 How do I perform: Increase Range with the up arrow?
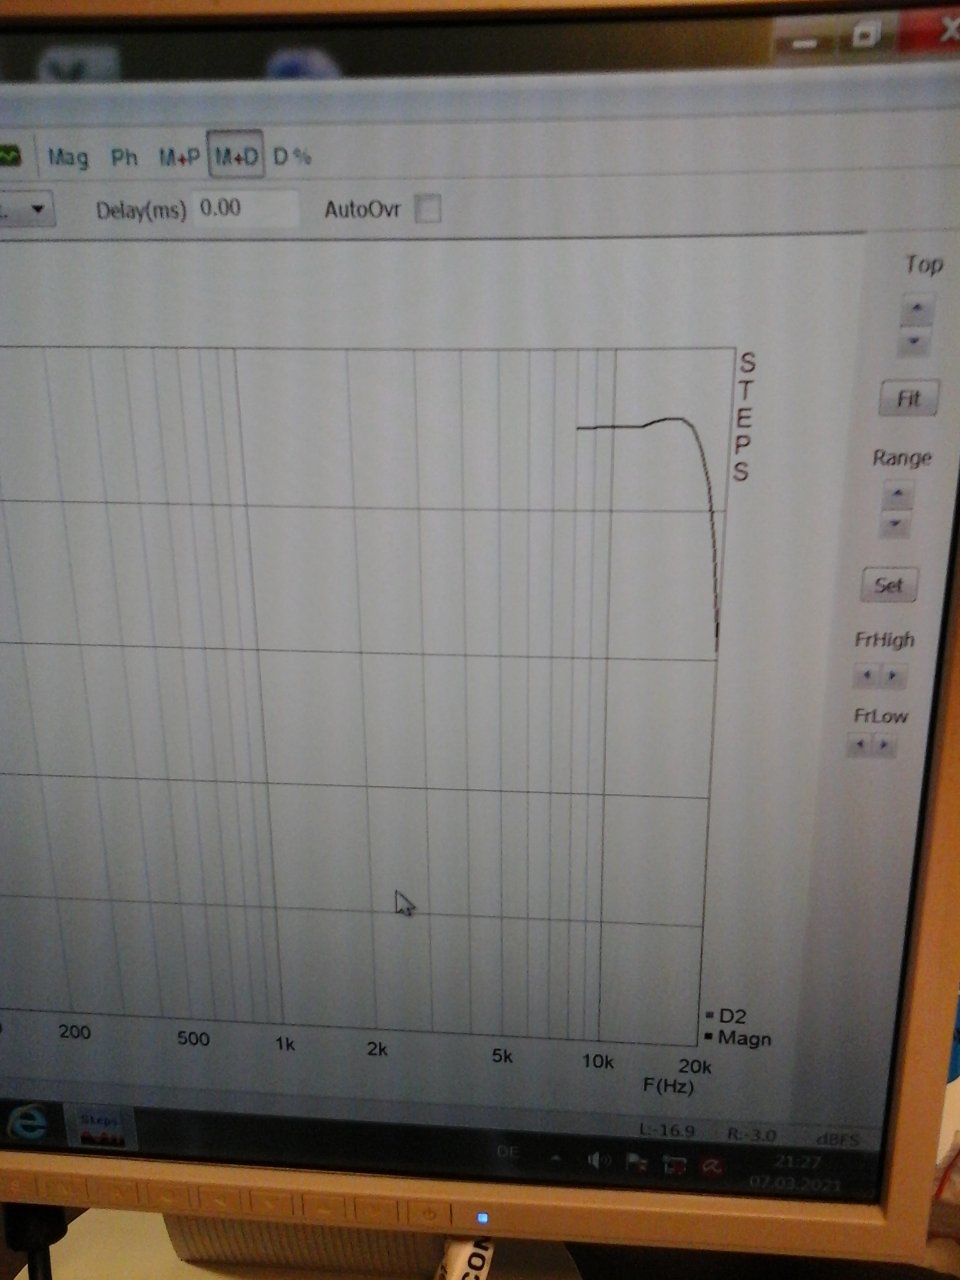(898, 494)
